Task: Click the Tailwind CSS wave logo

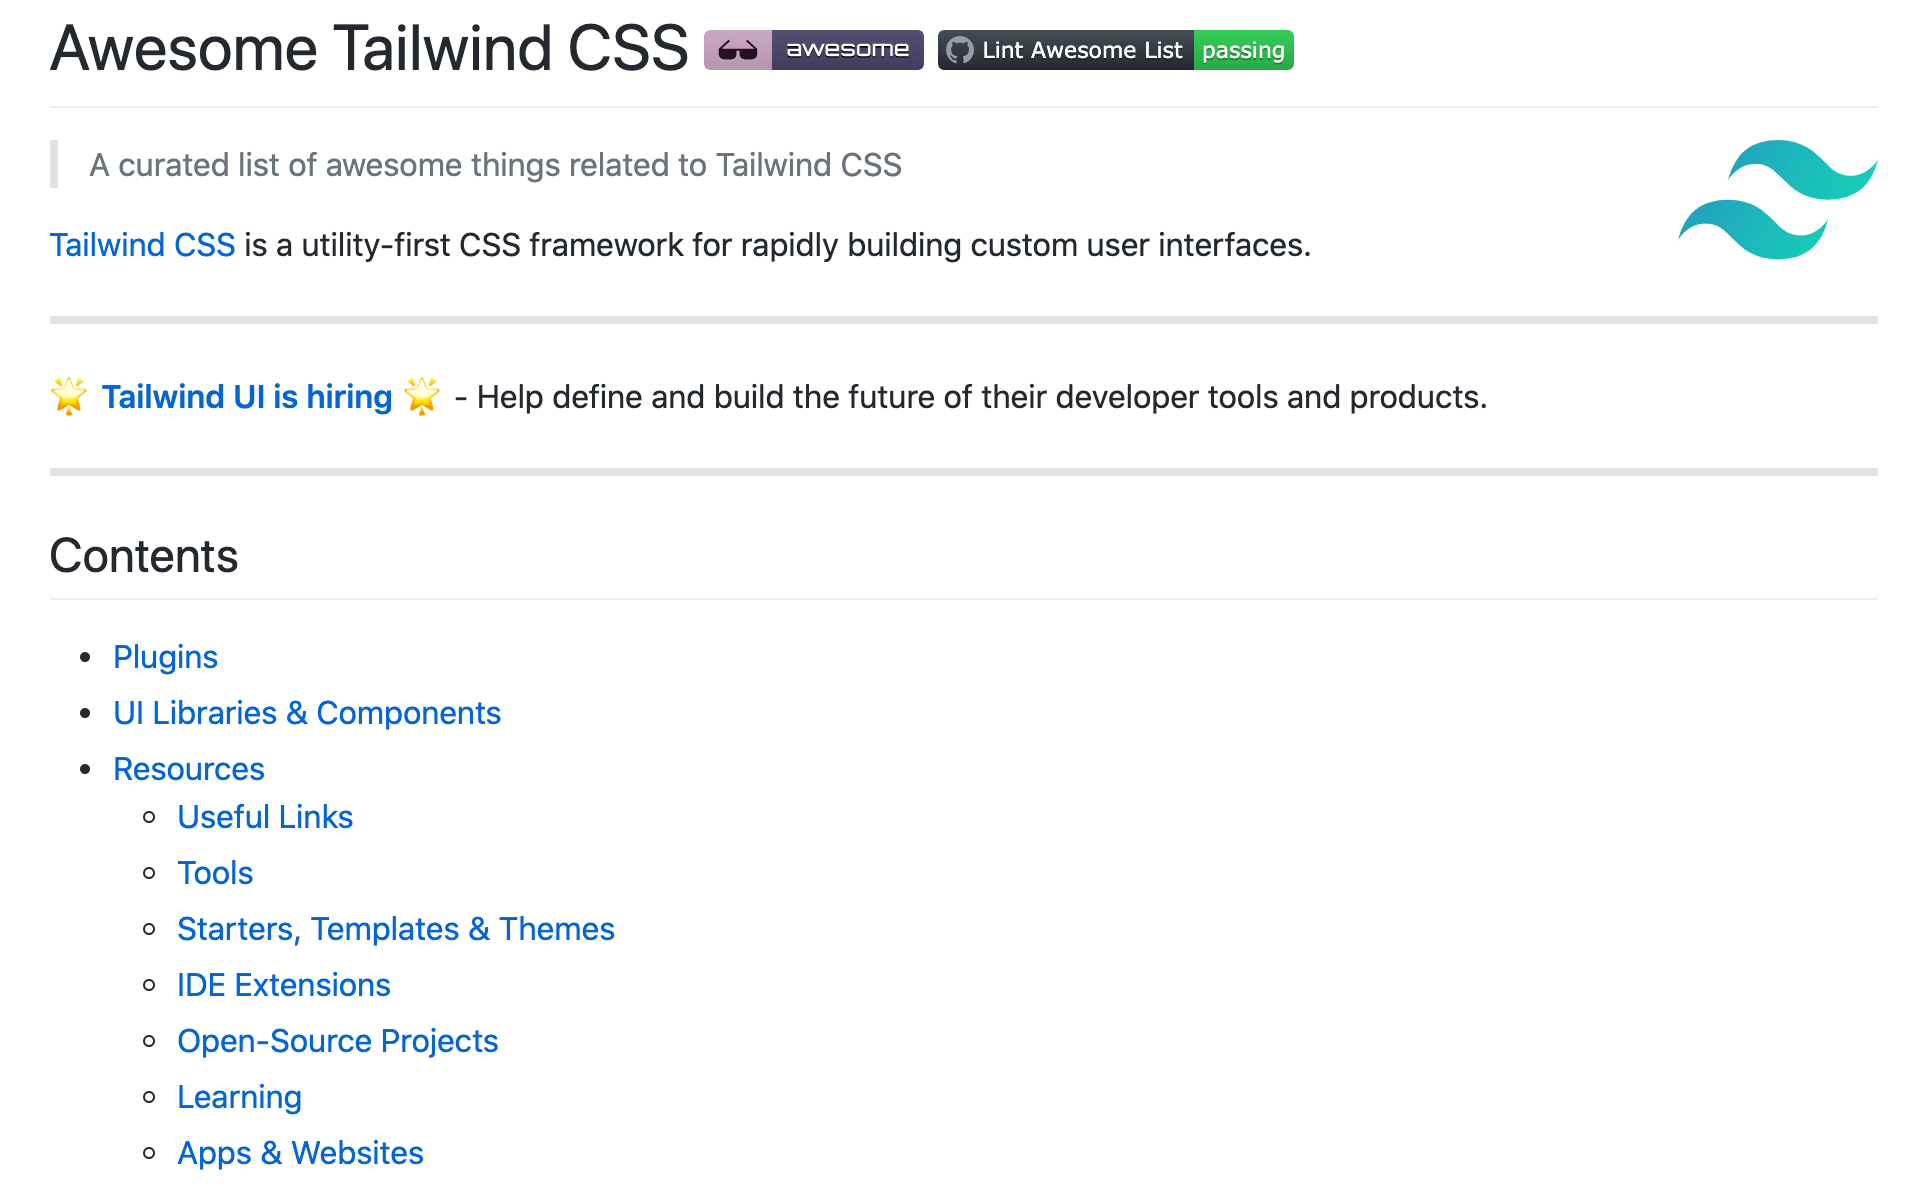Action: [x=1777, y=199]
